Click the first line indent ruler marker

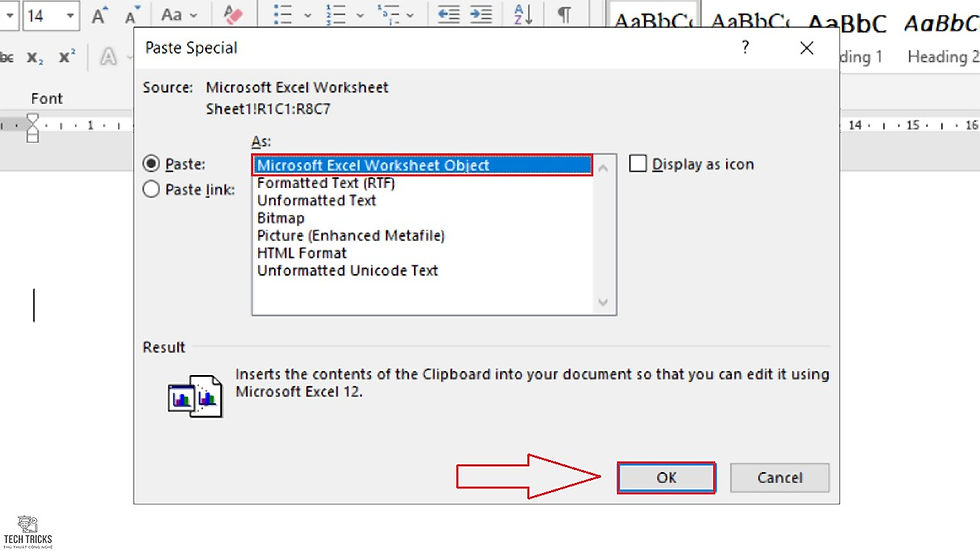32,119
